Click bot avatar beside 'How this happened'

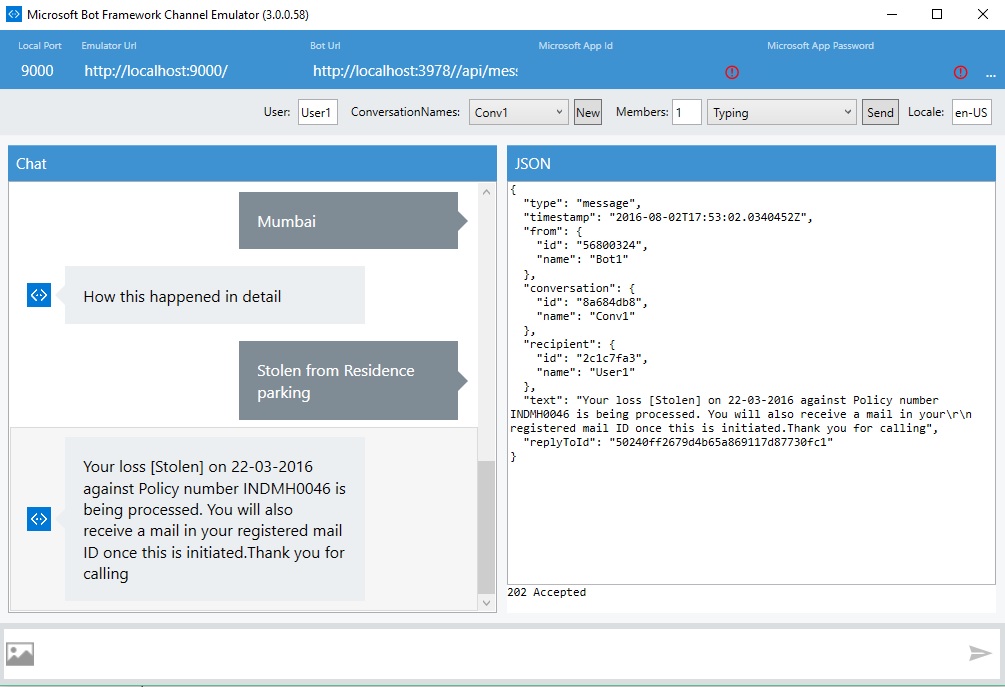click(x=39, y=295)
